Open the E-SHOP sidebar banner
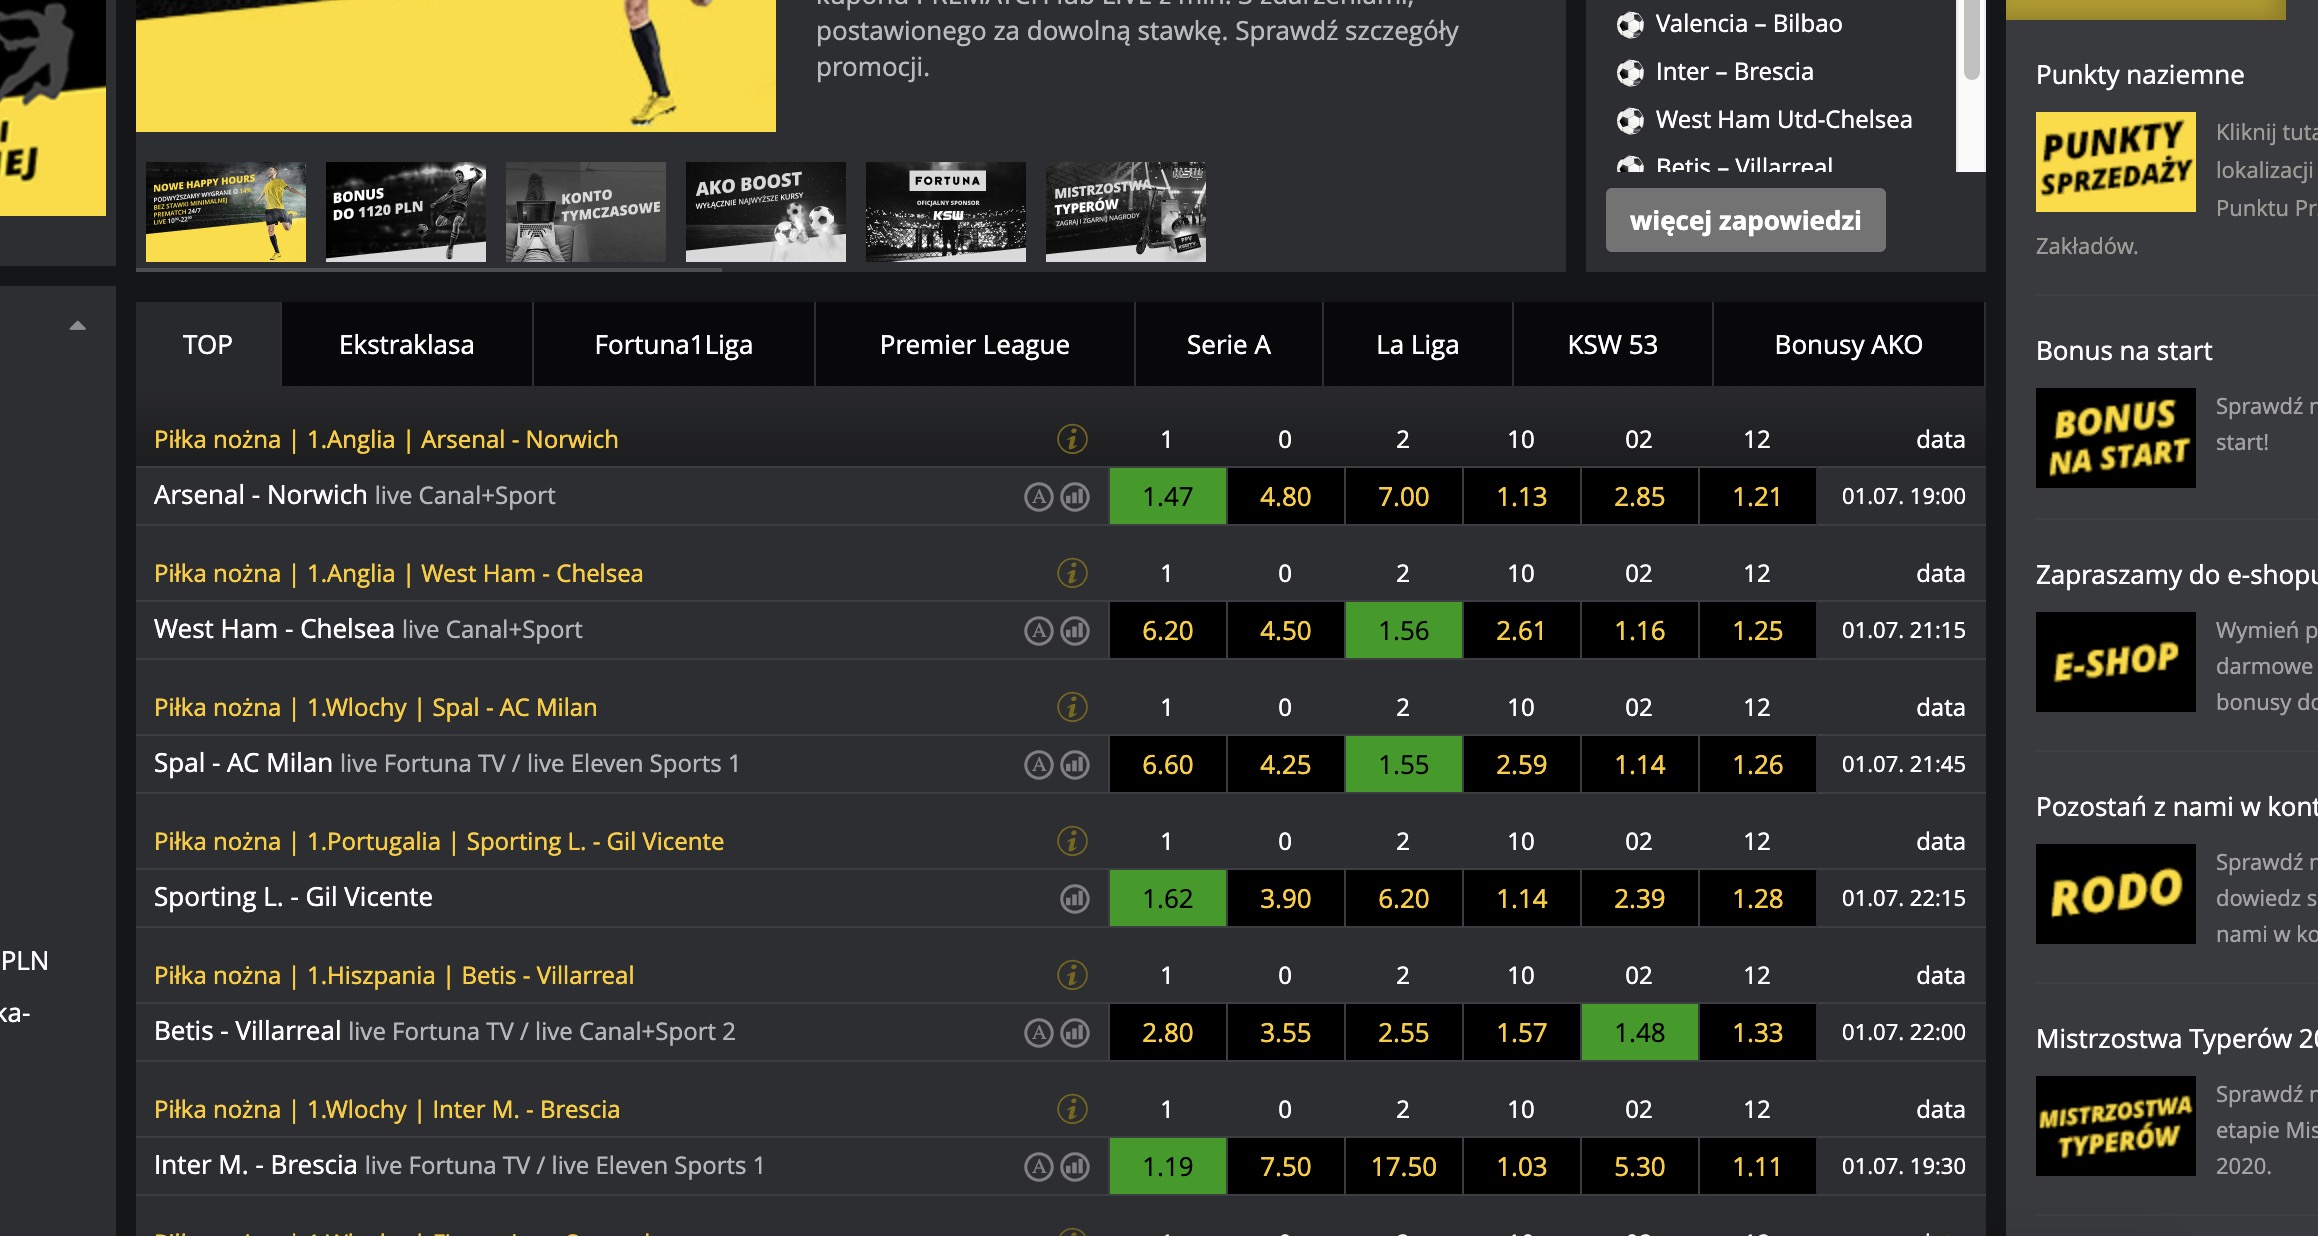Screen dimensions: 2318x1236 (2116, 662)
